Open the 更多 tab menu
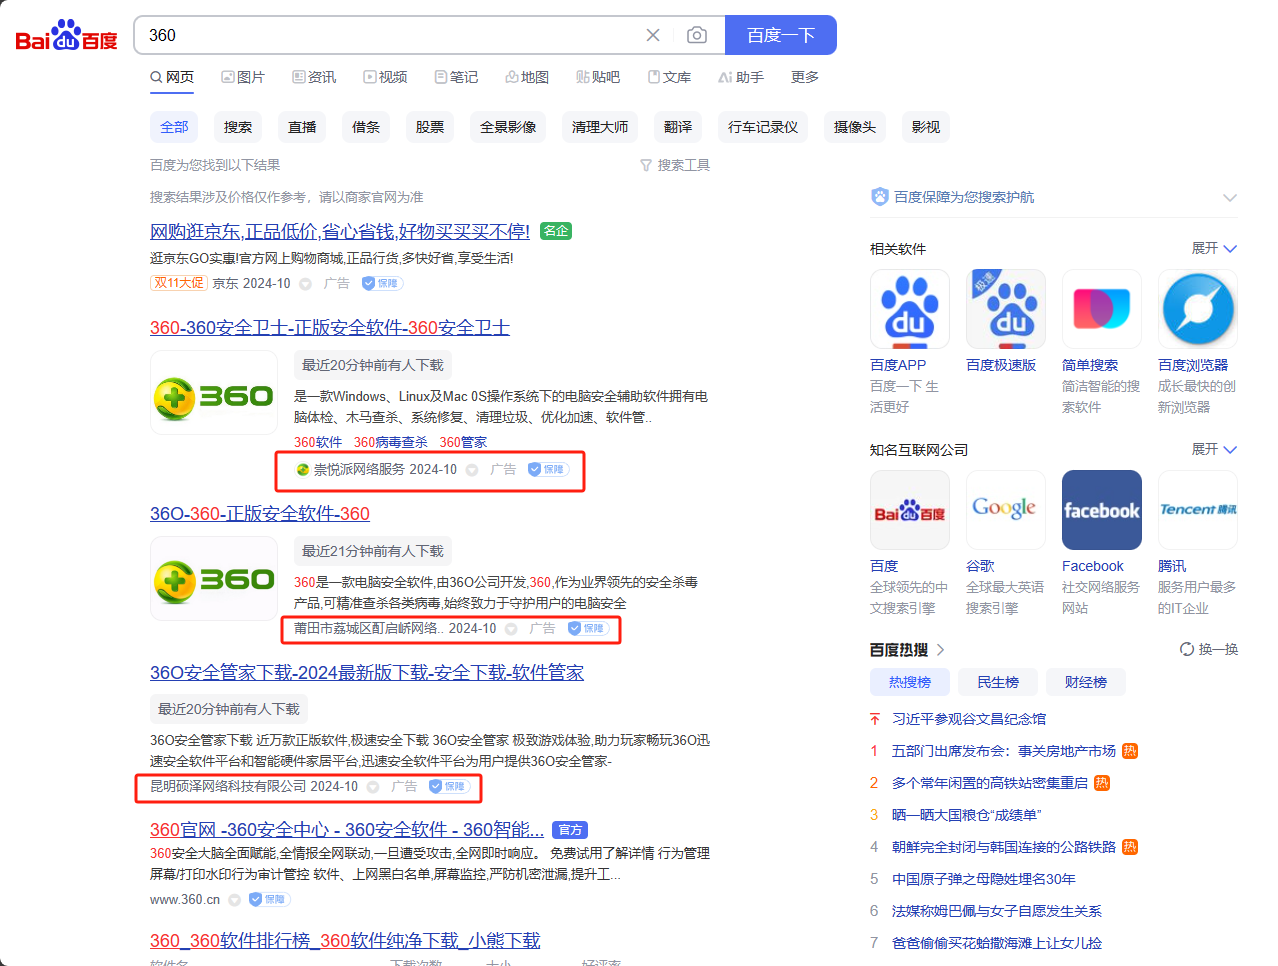 click(x=805, y=77)
